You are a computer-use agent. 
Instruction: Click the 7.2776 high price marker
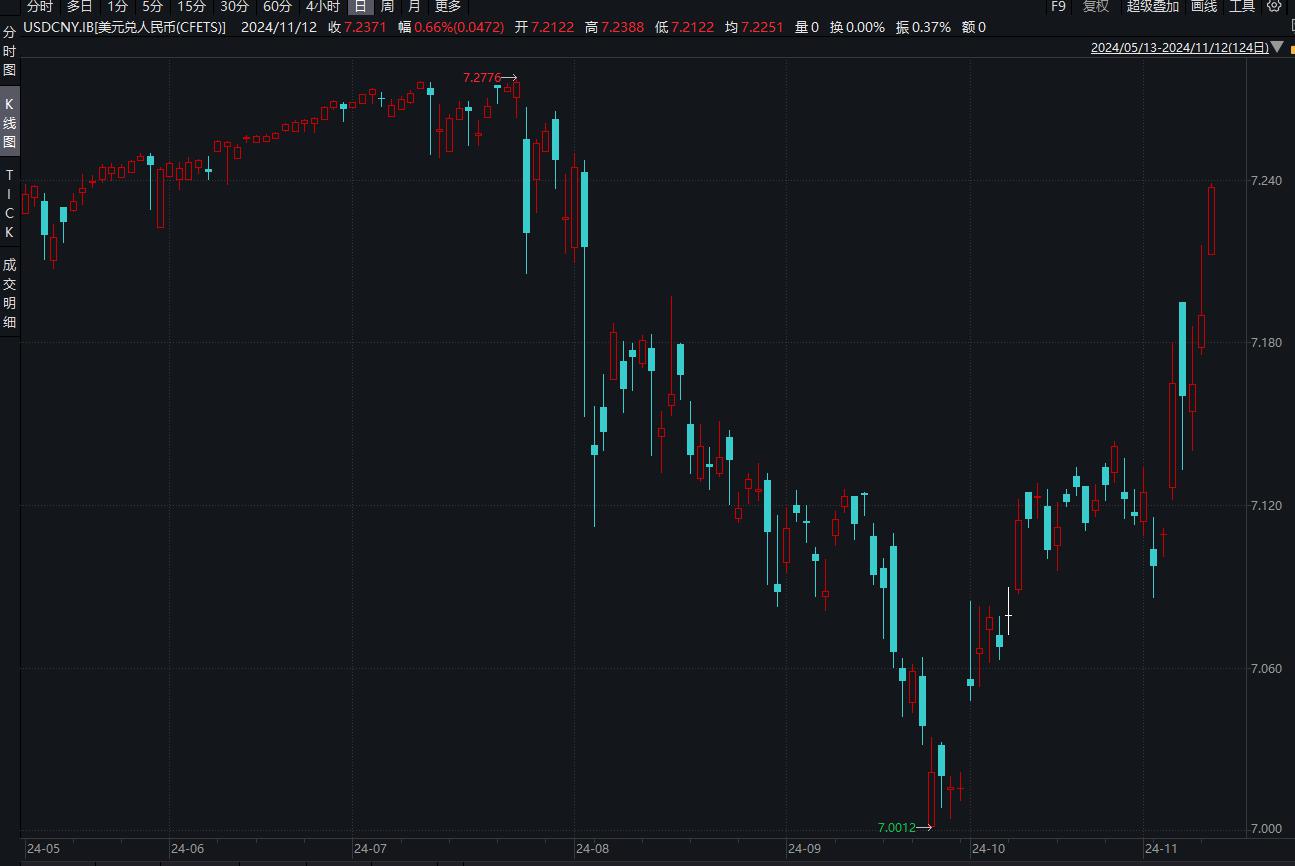482,77
